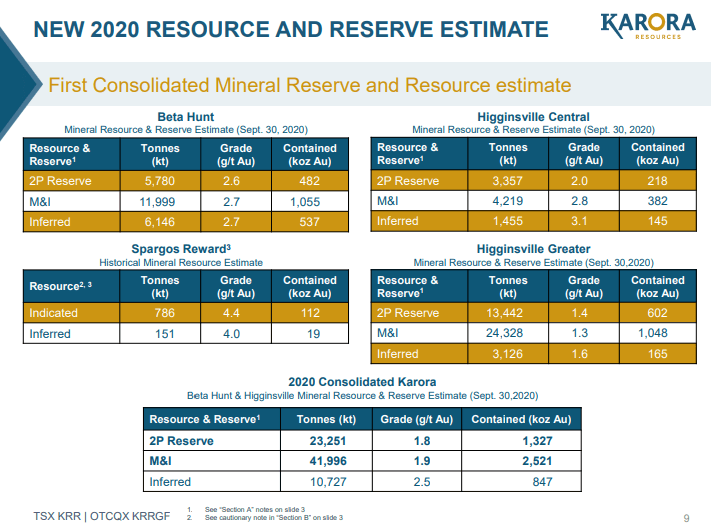Click consolidated contained 1,327
The height and width of the screenshot is (523, 711).
click(537, 441)
